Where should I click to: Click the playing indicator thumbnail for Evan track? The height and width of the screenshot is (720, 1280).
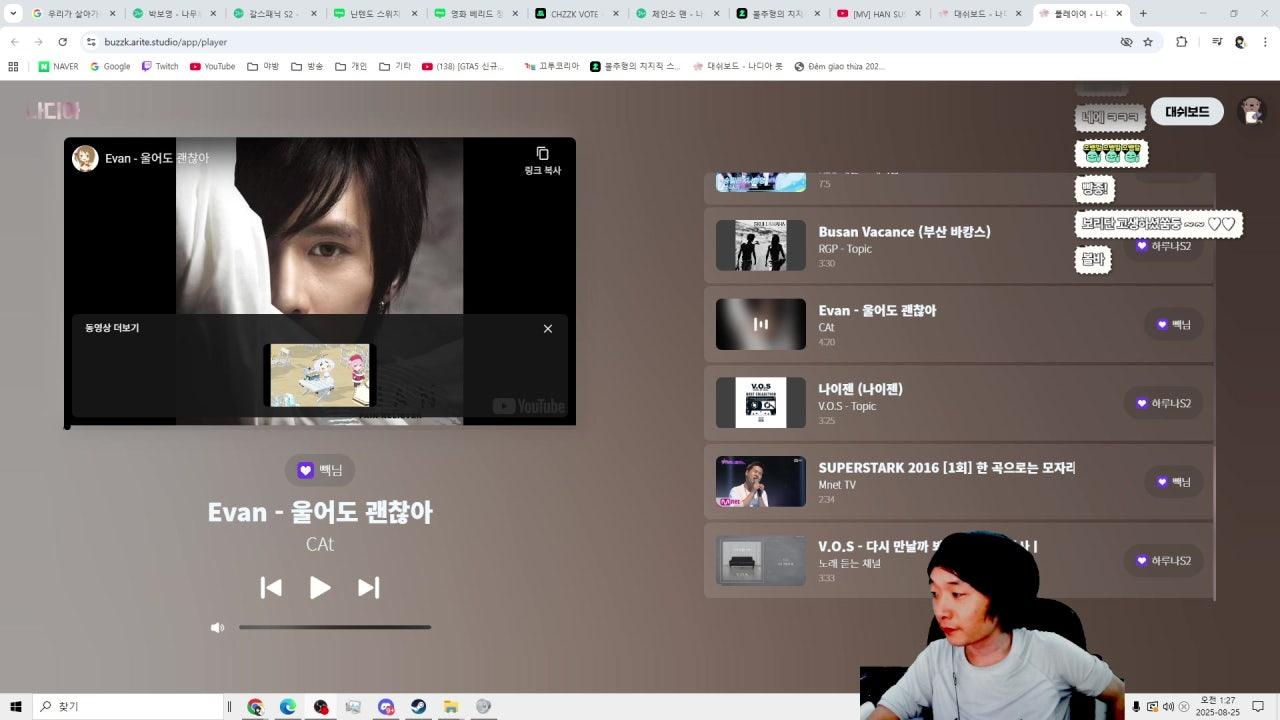[761, 324]
